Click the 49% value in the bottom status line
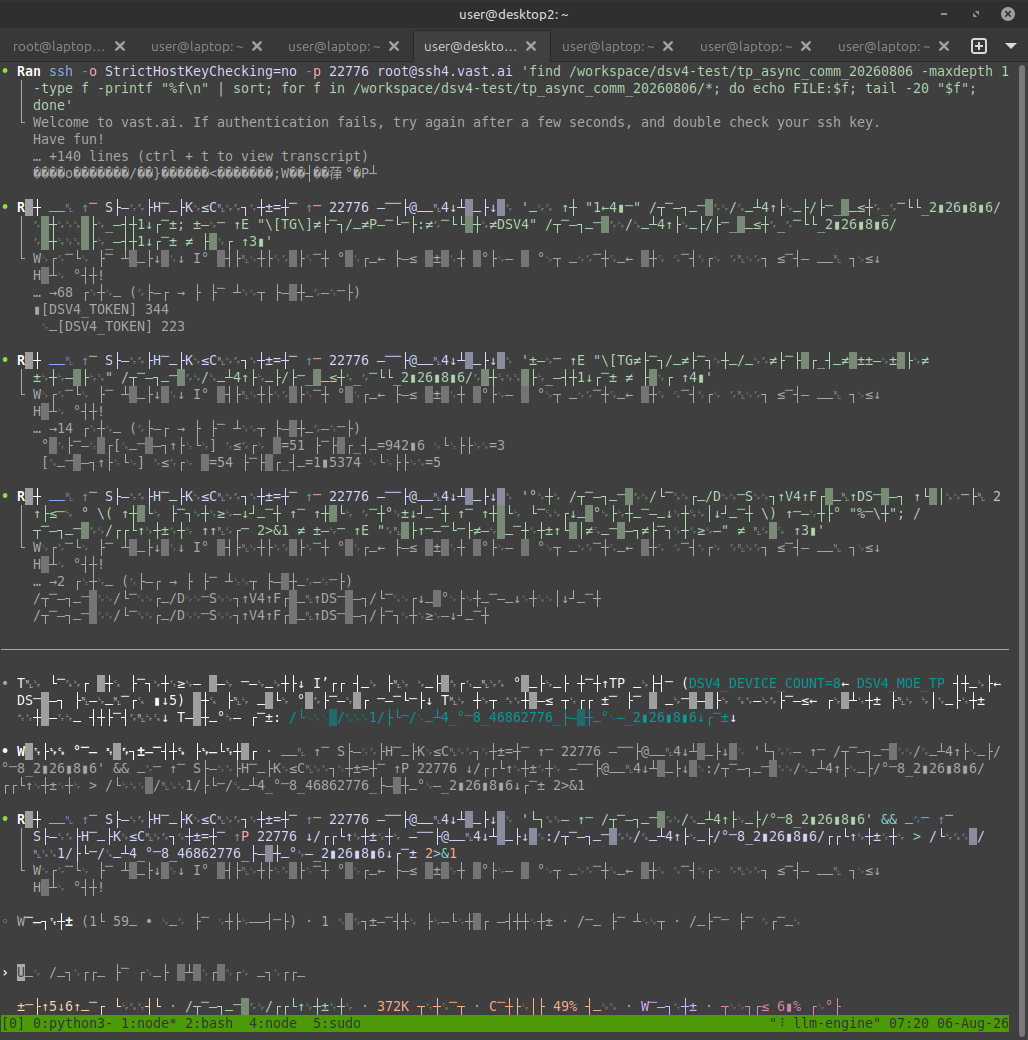Viewport: 1028px width, 1040px height. click(x=564, y=1006)
